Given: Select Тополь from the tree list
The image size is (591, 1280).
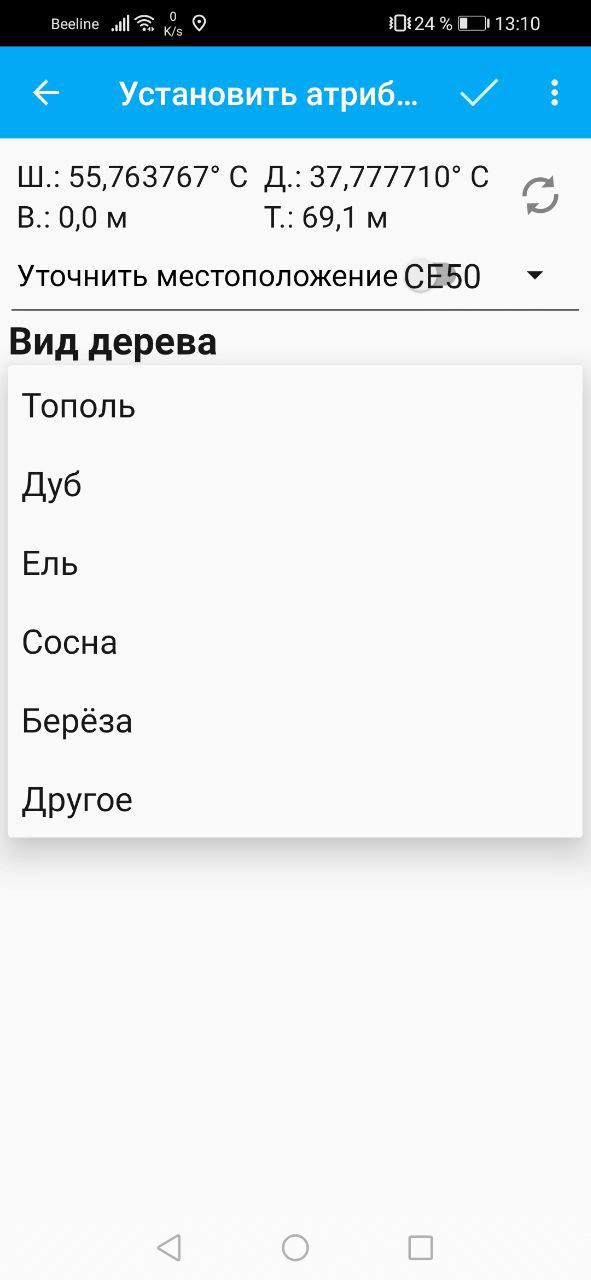Looking at the screenshot, I should click(77, 406).
